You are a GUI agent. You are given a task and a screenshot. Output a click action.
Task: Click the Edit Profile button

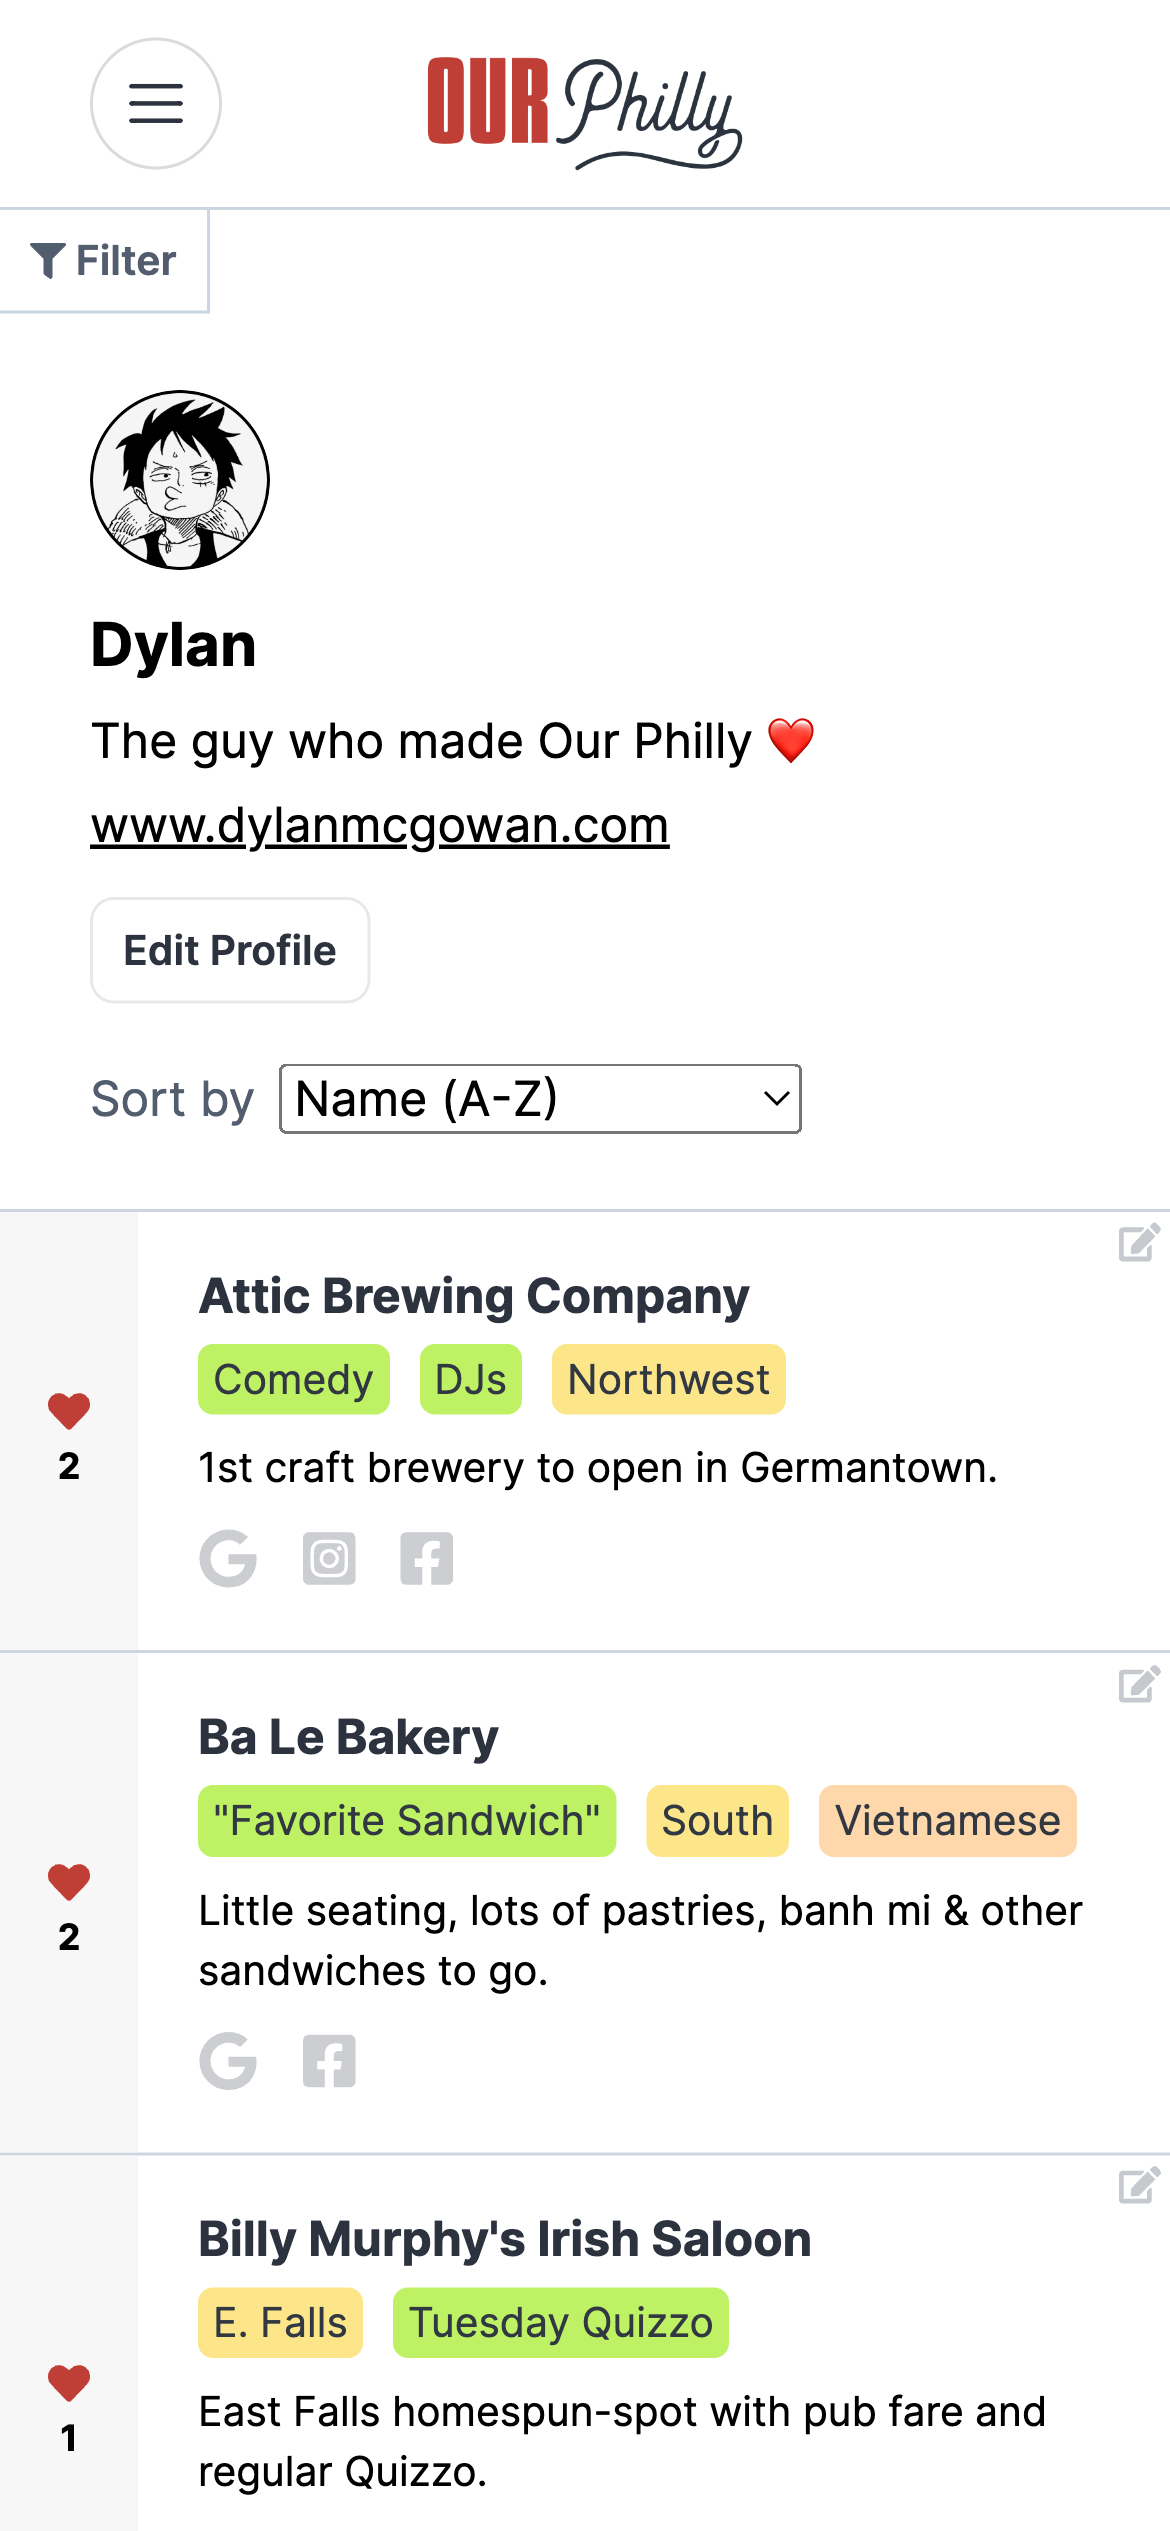(230, 950)
